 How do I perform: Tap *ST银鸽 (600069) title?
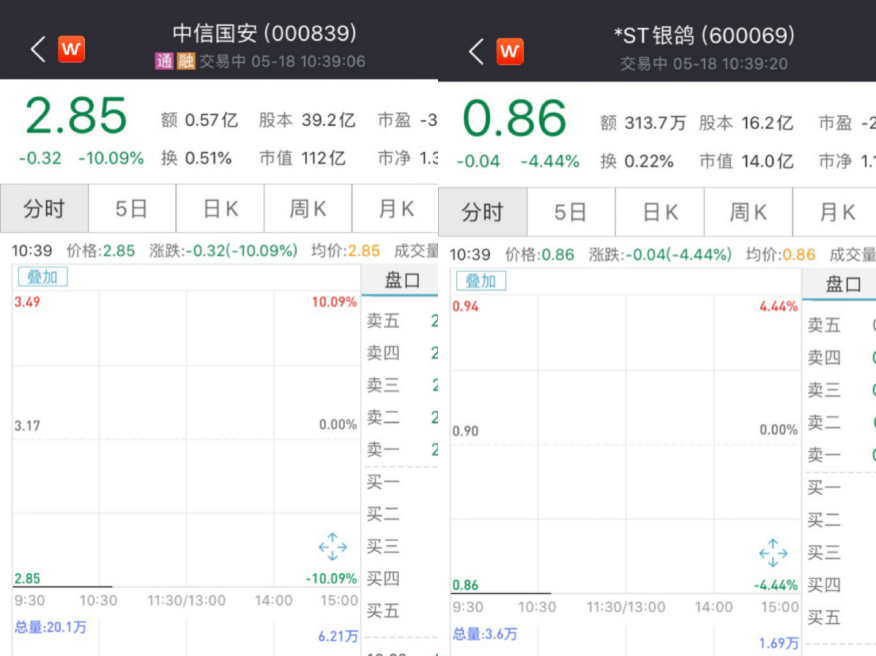[x=704, y=35]
